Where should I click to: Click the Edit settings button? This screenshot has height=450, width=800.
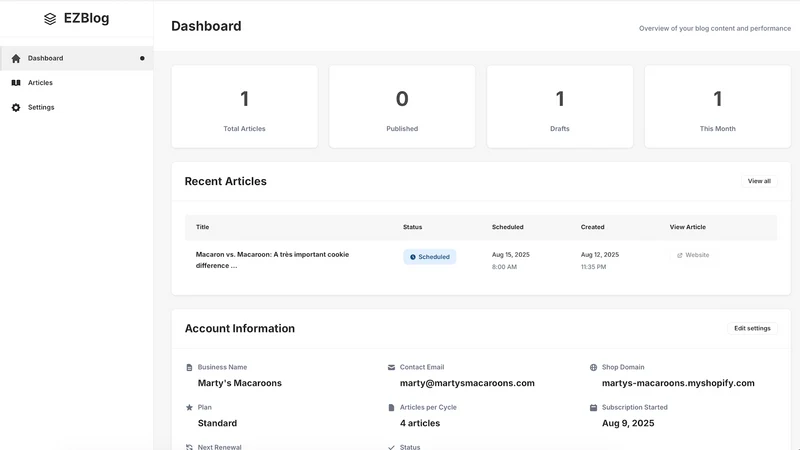click(752, 329)
